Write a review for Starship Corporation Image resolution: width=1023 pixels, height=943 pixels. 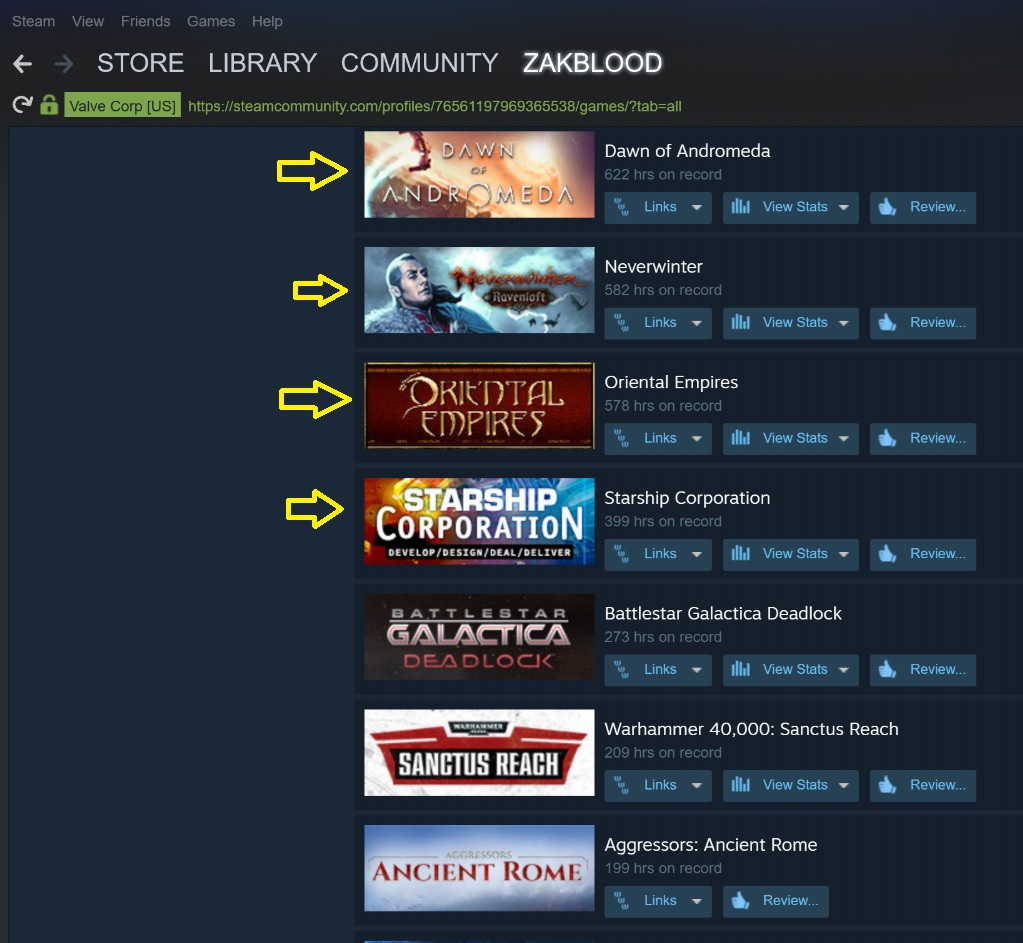[923, 554]
